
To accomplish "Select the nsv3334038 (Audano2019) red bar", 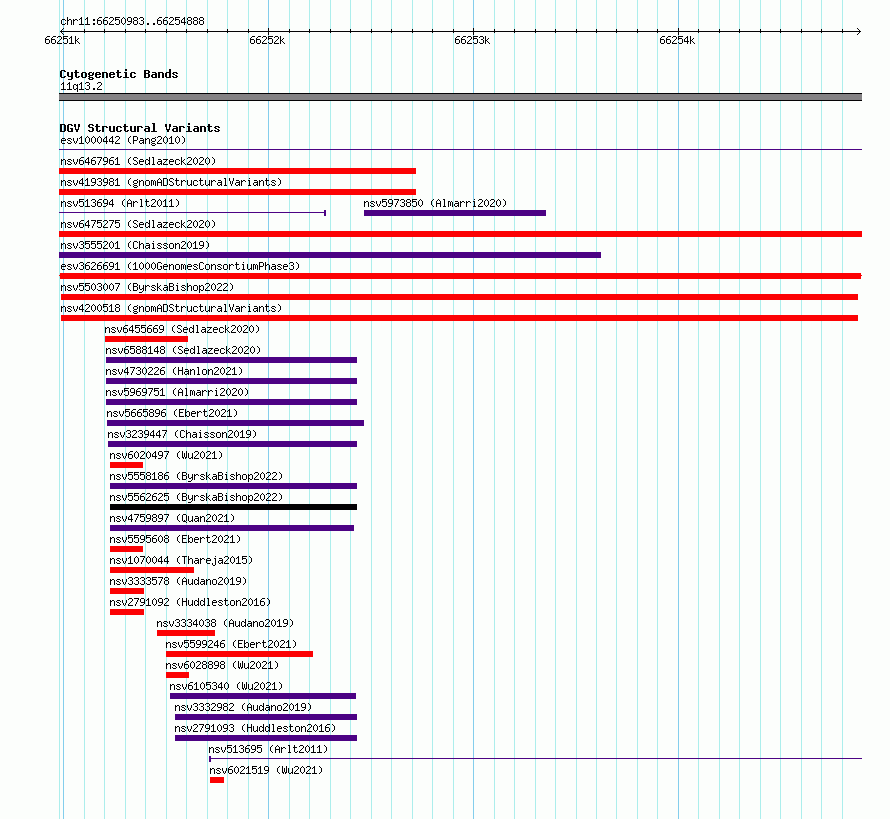I will coord(186,633).
